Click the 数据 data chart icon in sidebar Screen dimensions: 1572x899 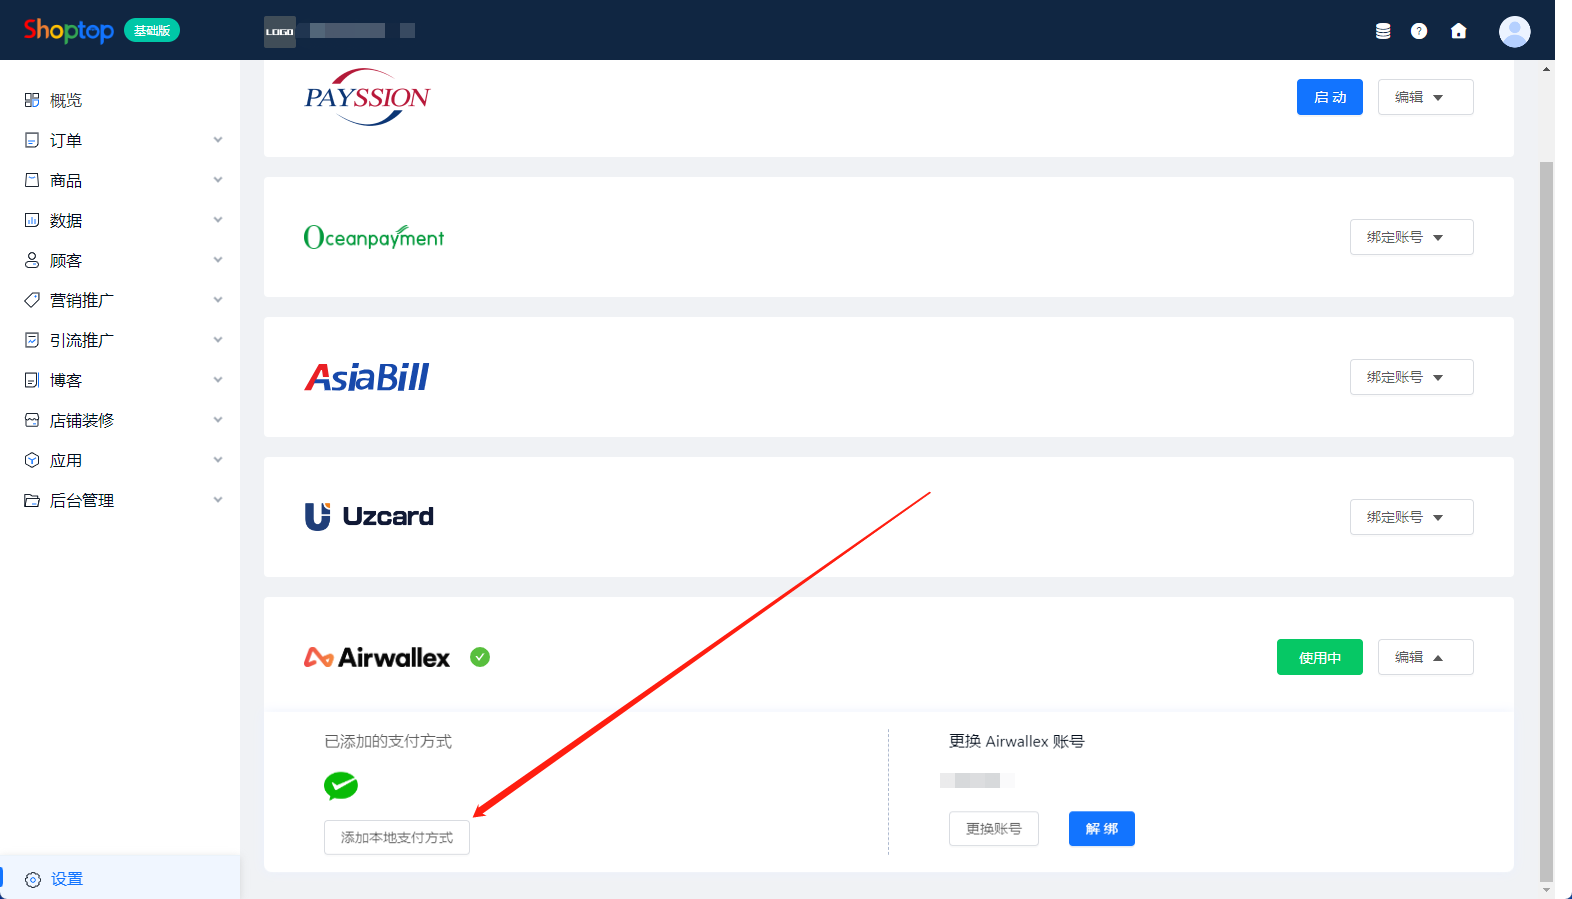[32, 220]
